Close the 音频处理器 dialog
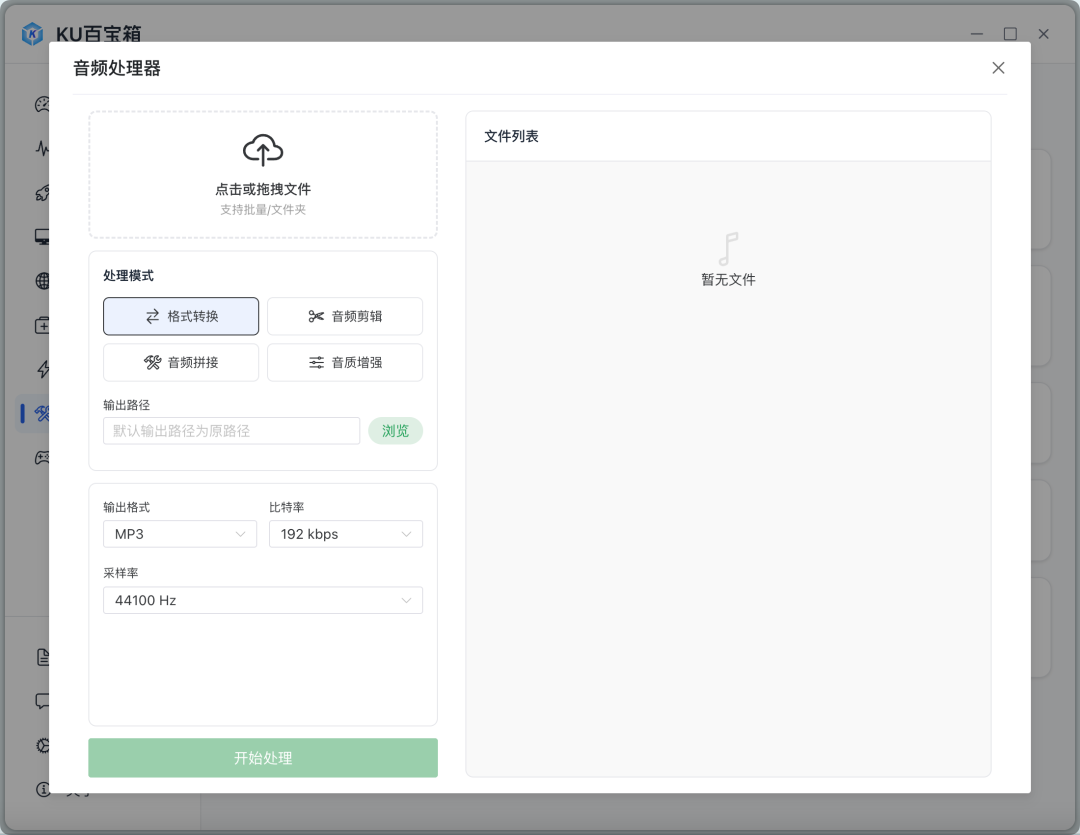1080x835 pixels. tap(998, 68)
